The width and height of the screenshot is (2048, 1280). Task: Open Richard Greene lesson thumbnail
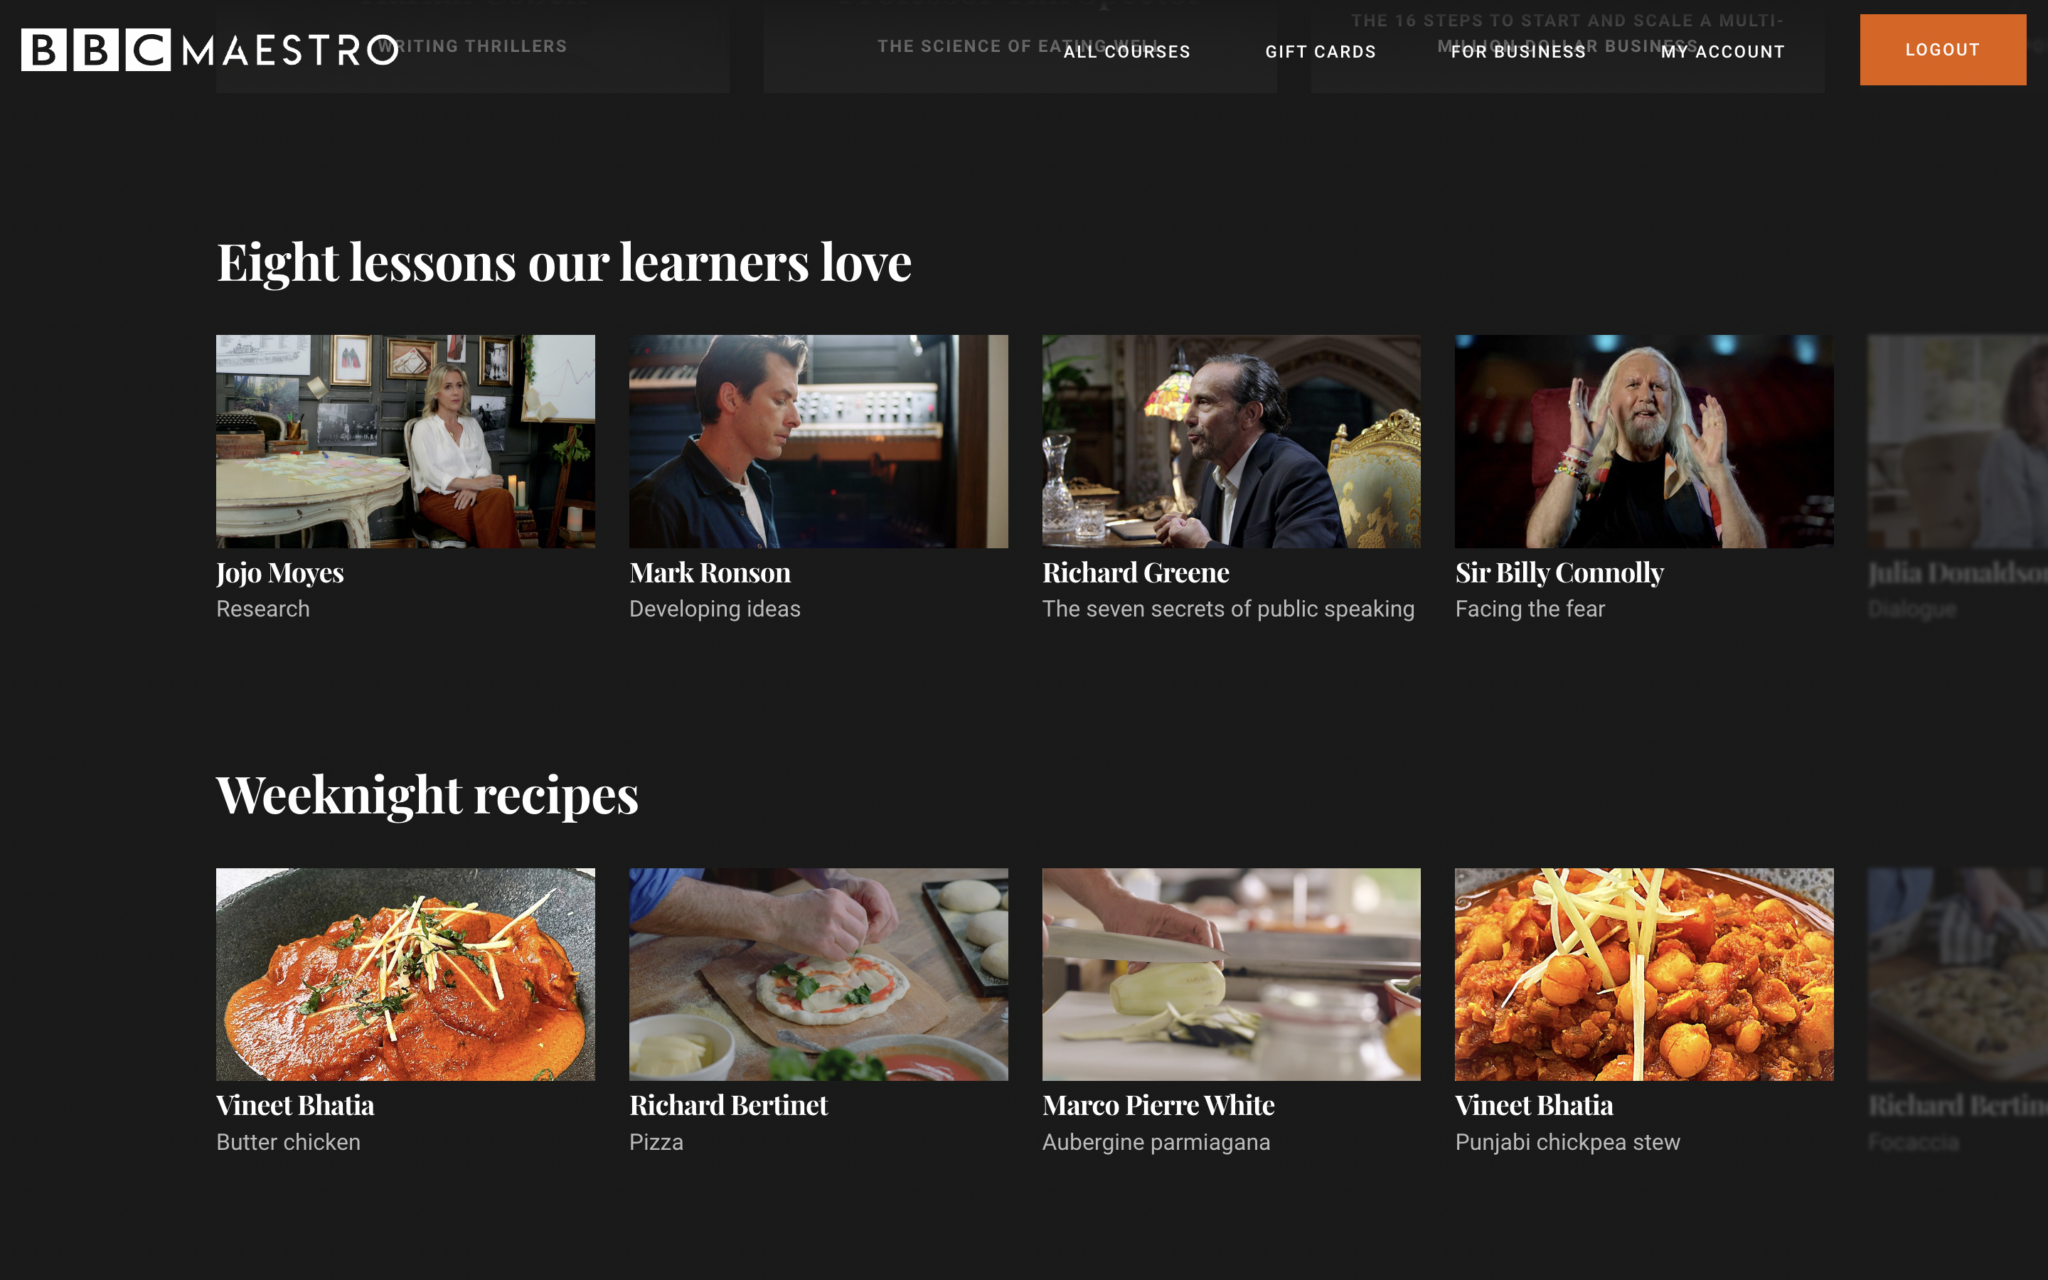(1231, 441)
